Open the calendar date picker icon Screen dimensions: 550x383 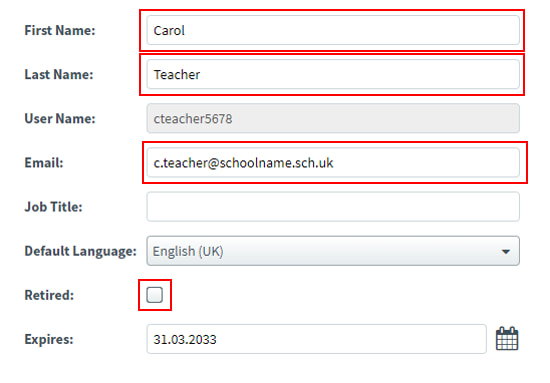507,339
